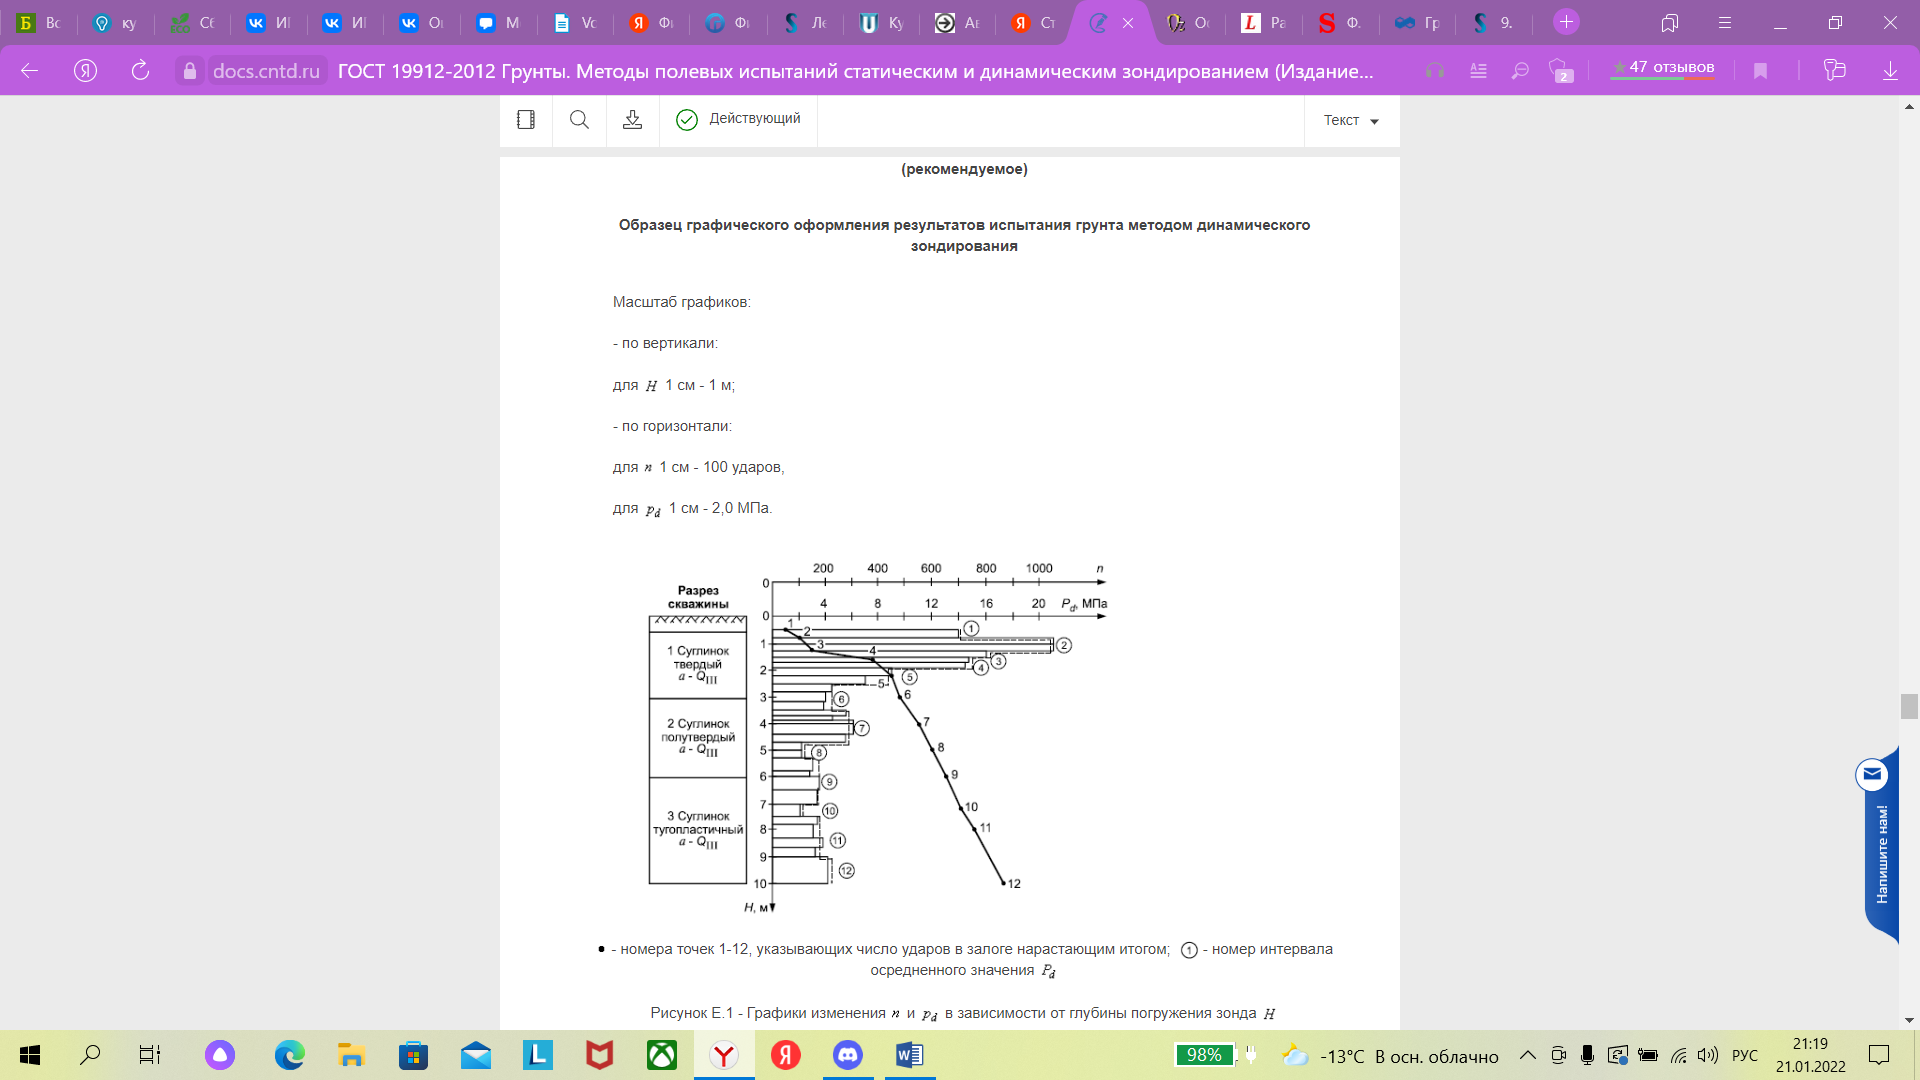This screenshot has width=1920, height=1080.
Task: Close the active GOST tab
Action: coord(1128,23)
